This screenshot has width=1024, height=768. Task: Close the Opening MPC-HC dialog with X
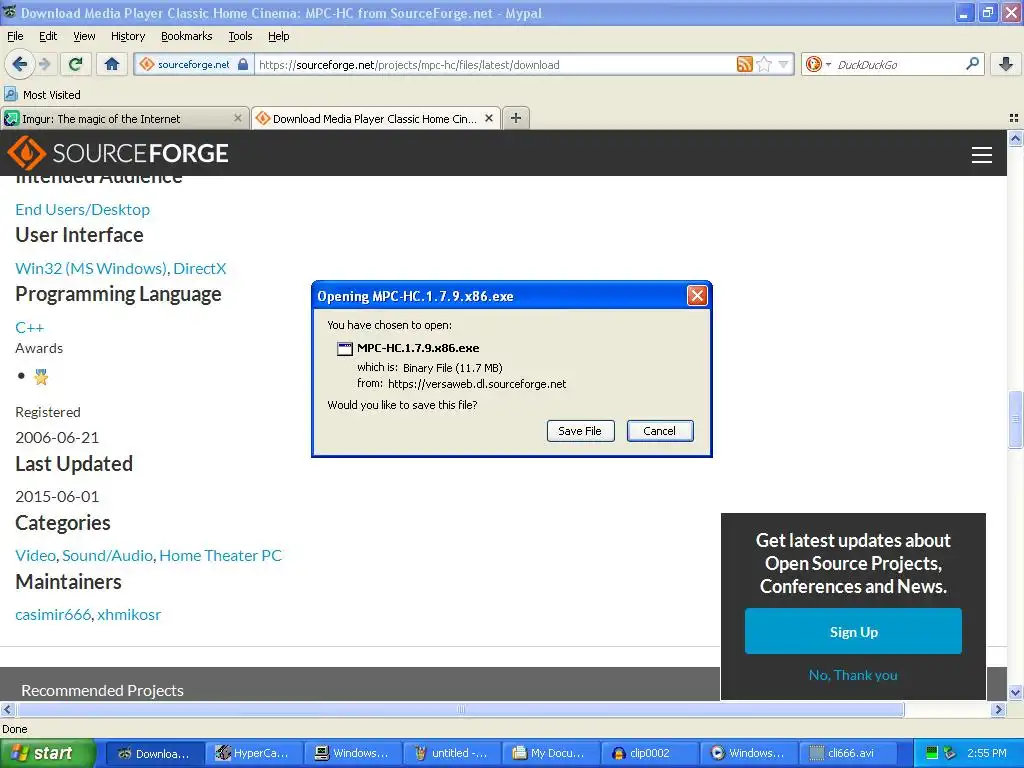[697, 296]
